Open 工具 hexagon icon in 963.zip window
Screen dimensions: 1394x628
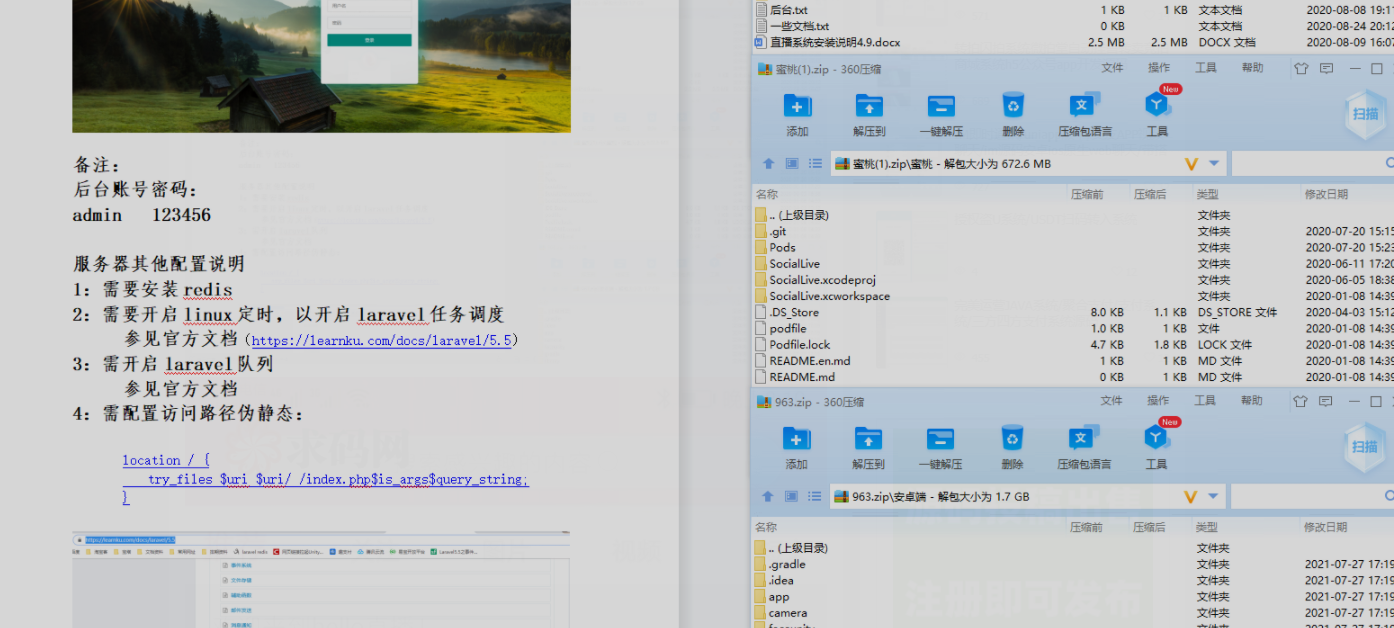[x=1157, y=440]
